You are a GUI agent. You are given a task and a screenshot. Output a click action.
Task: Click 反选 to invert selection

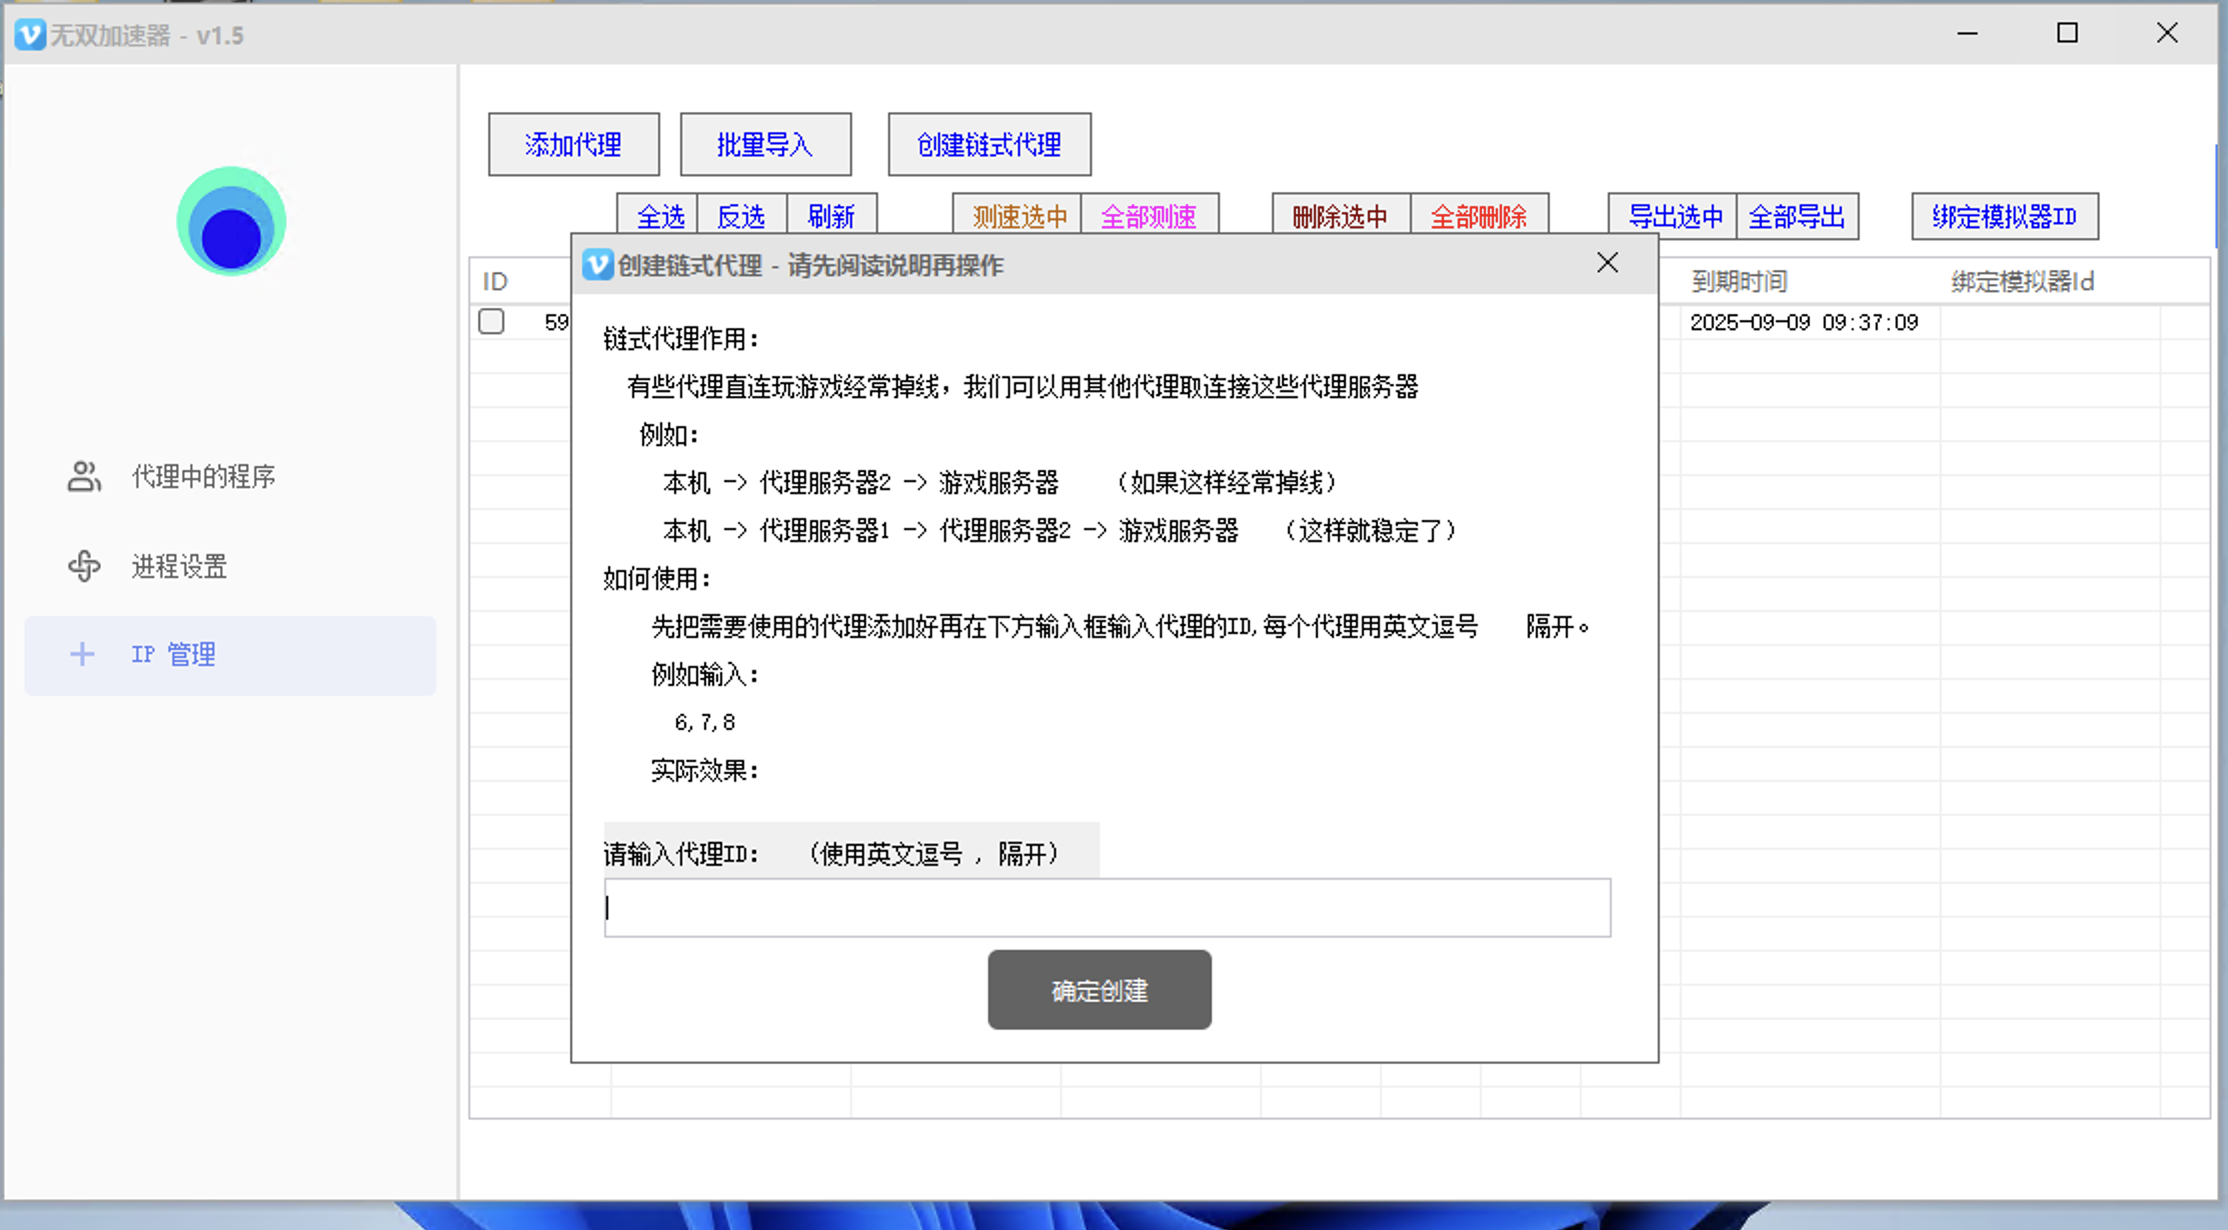click(x=741, y=216)
